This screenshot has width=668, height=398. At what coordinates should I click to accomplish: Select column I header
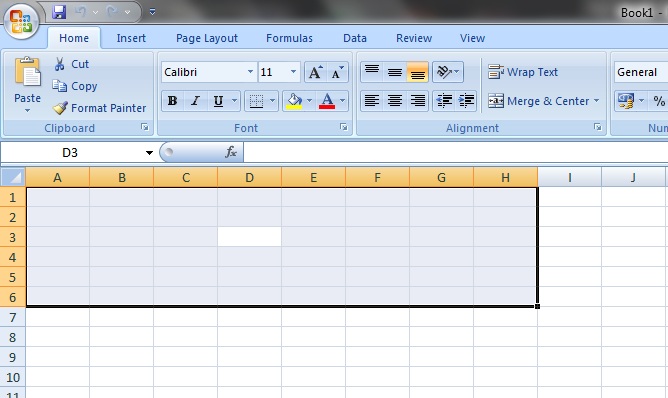coord(570,177)
